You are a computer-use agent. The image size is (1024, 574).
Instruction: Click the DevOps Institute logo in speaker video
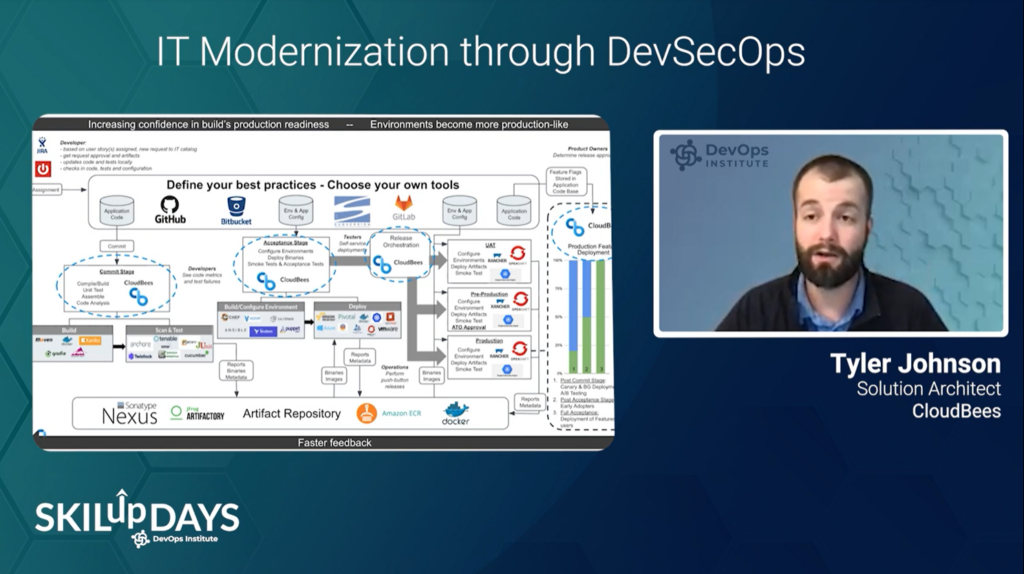click(x=720, y=155)
